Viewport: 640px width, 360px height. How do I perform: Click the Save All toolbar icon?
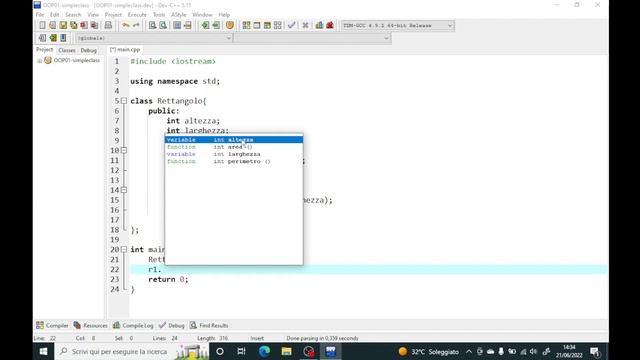[73, 25]
